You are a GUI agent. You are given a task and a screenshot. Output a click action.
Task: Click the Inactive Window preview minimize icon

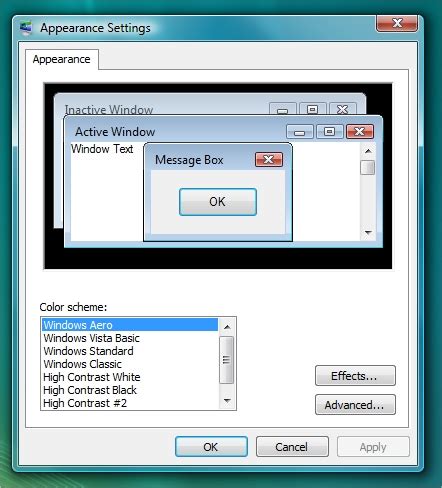[x=282, y=109]
